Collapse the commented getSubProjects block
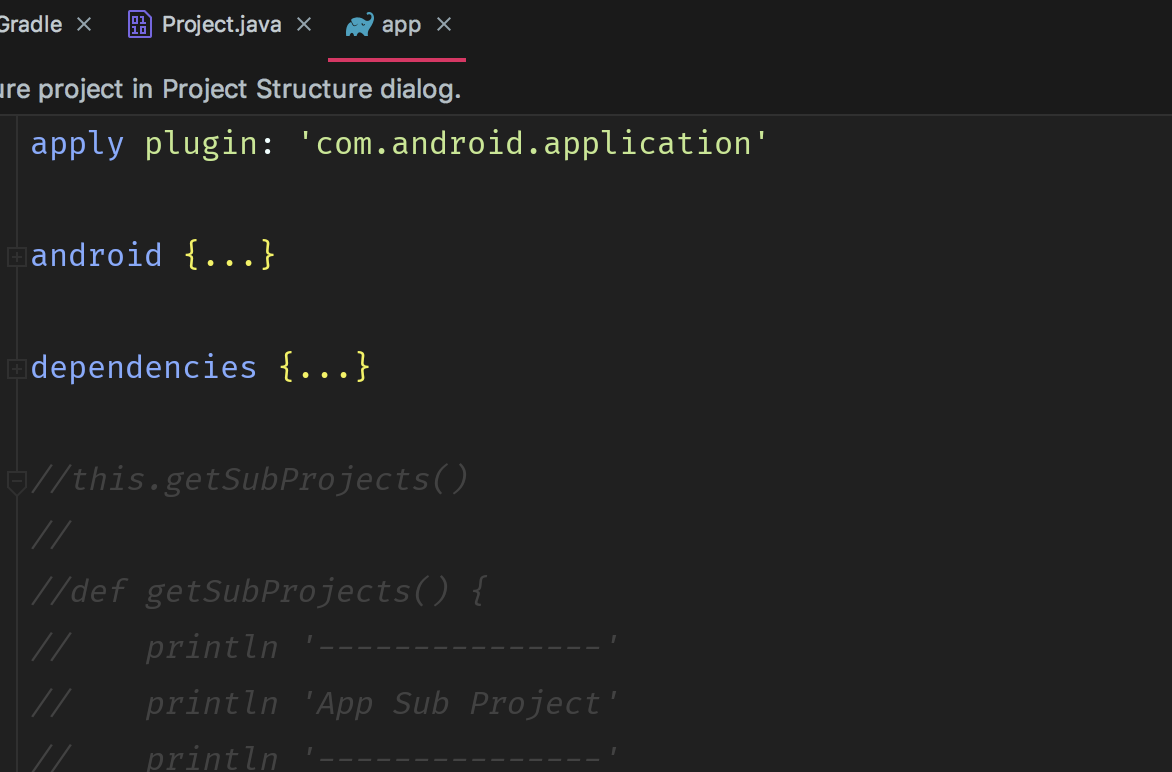The width and height of the screenshot is (1172, 772). pyautogui.click(x=16, y=482)
